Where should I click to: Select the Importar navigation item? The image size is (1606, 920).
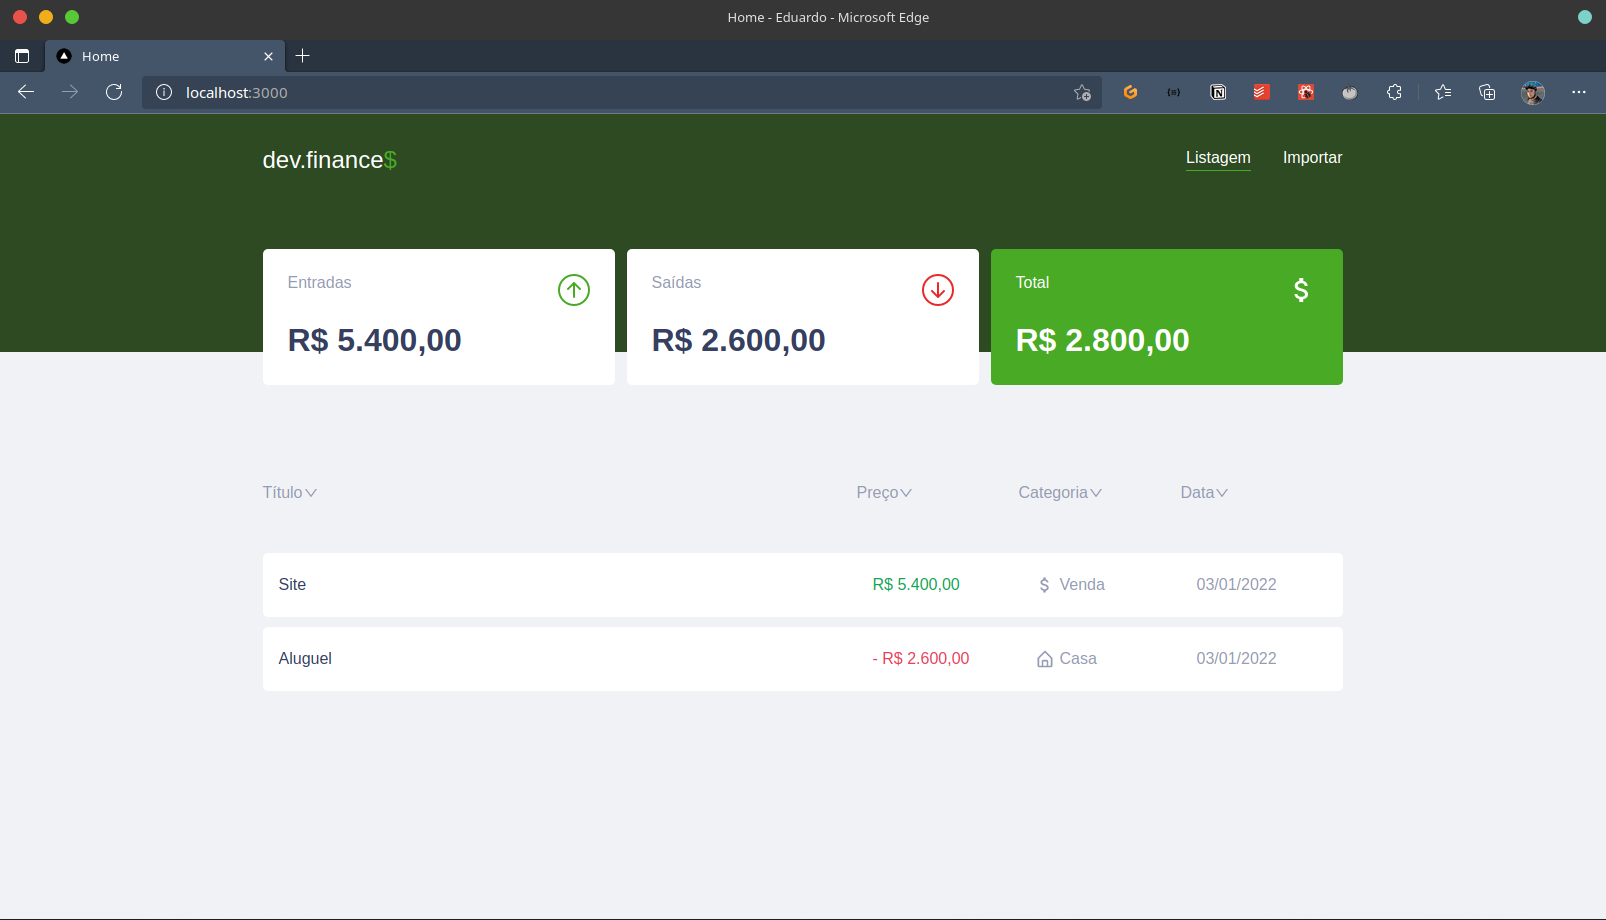click(x=1312, y=157)
